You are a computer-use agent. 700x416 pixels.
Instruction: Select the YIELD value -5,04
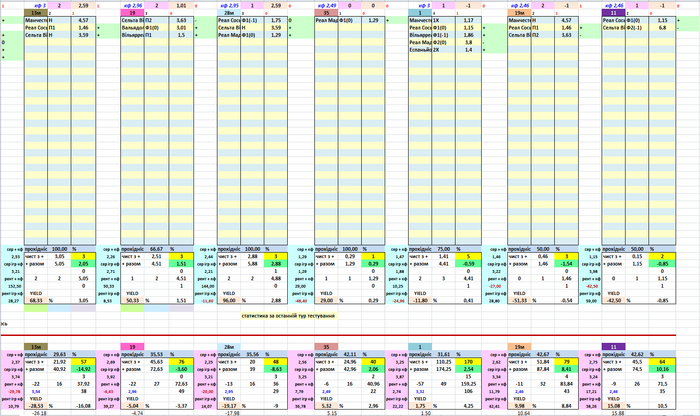[x=133, y=406]
